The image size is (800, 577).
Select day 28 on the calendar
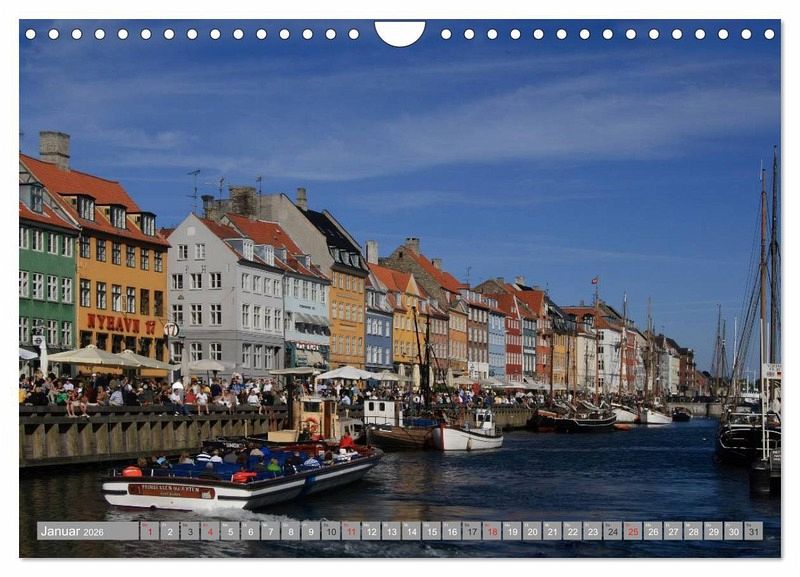click(693, 531)
